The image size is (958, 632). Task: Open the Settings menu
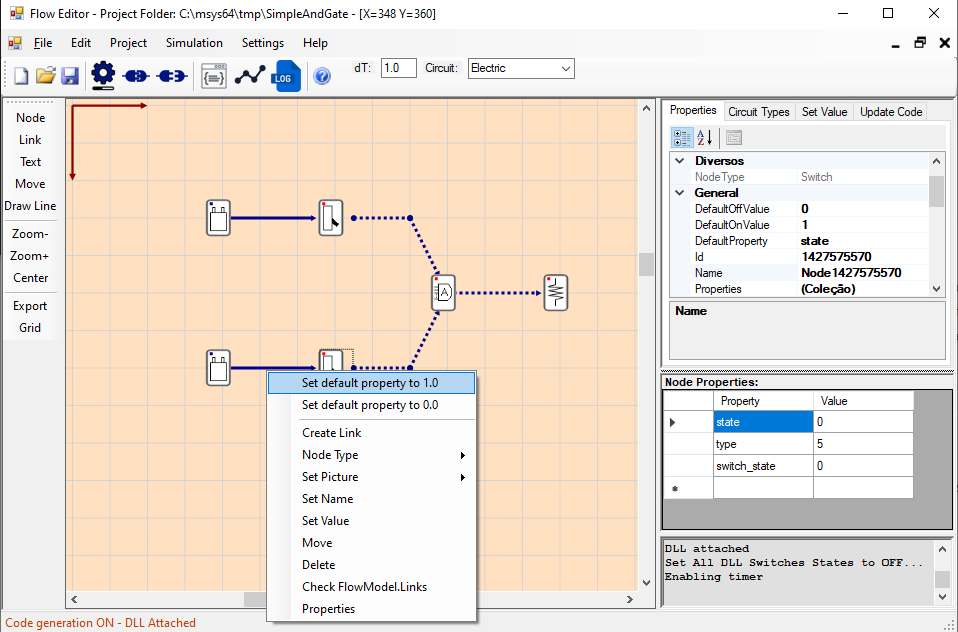263,43
